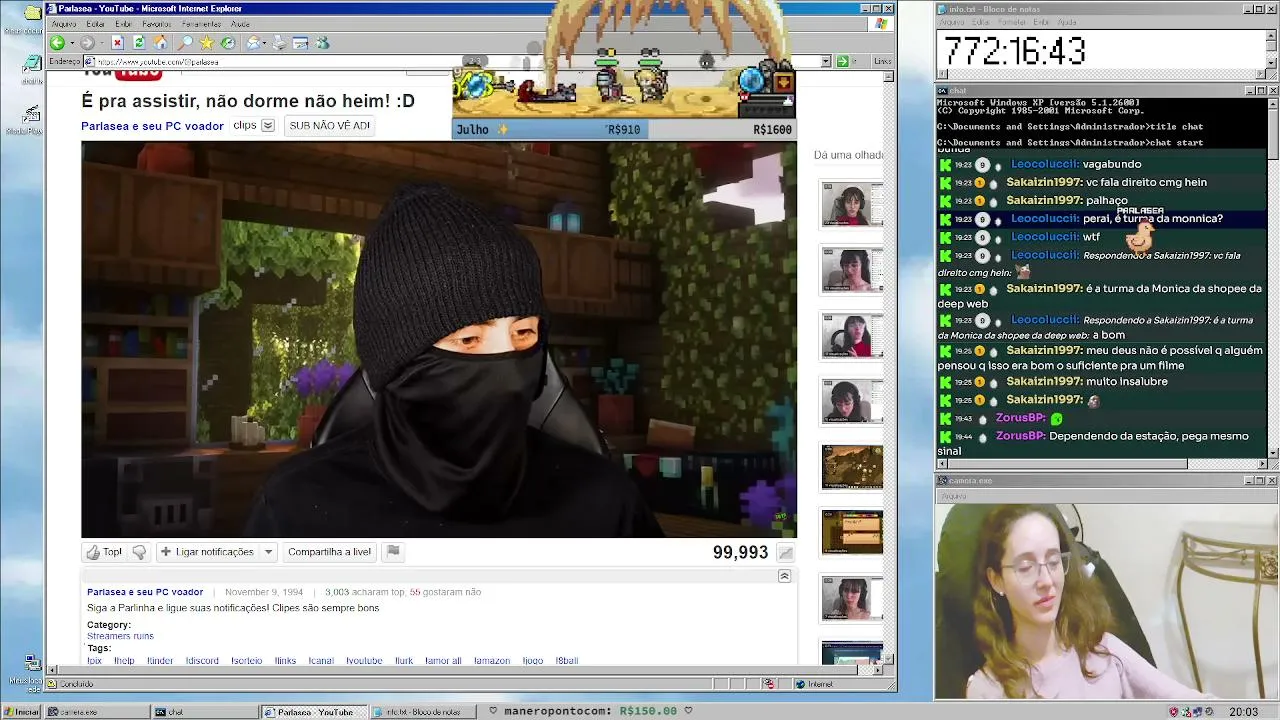Click the SUB NÃO VÊ AD! button
This screenshot has width=1280, height=720.
tap(329, 126)
